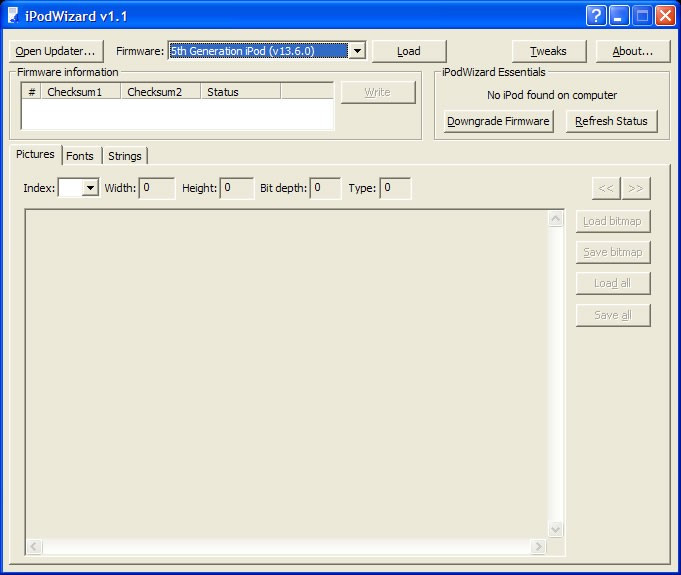Click the Type value field

coord(395,188)
